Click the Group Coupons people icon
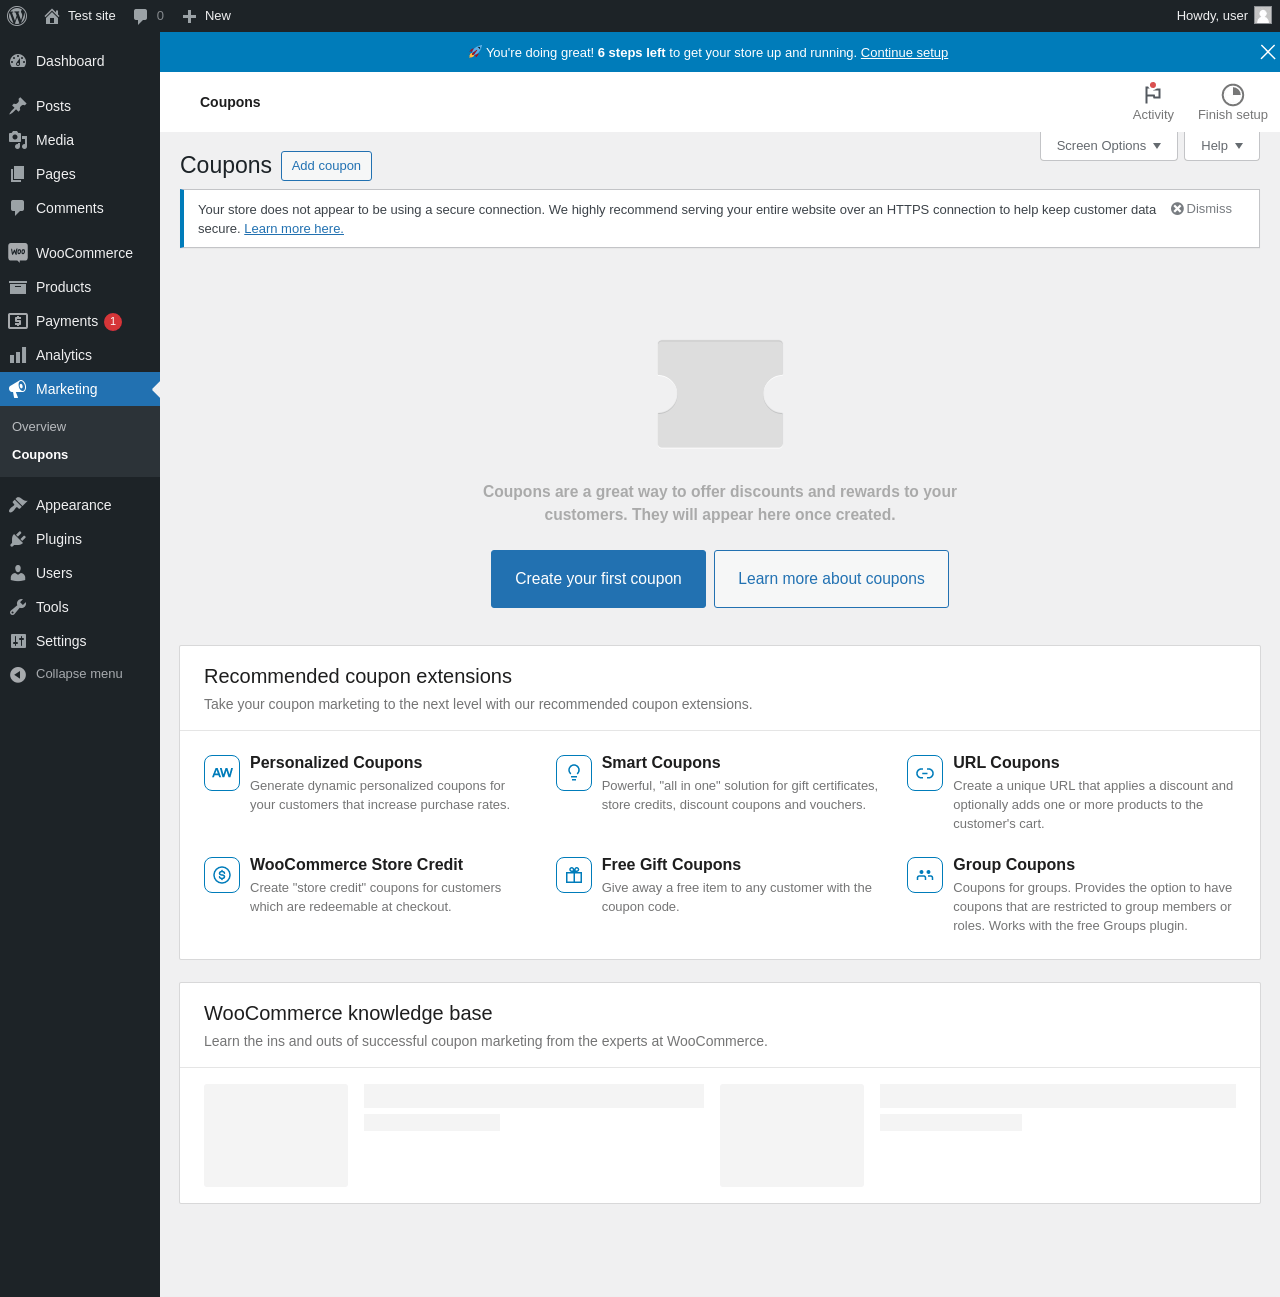1280x1297 pixels. 925,875
